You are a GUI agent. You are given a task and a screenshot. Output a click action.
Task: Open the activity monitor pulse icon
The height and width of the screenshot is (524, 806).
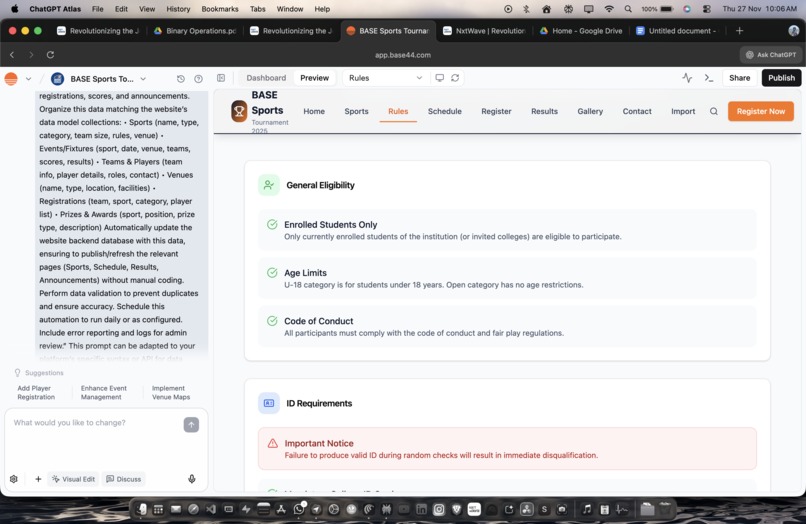click(687, 78)
